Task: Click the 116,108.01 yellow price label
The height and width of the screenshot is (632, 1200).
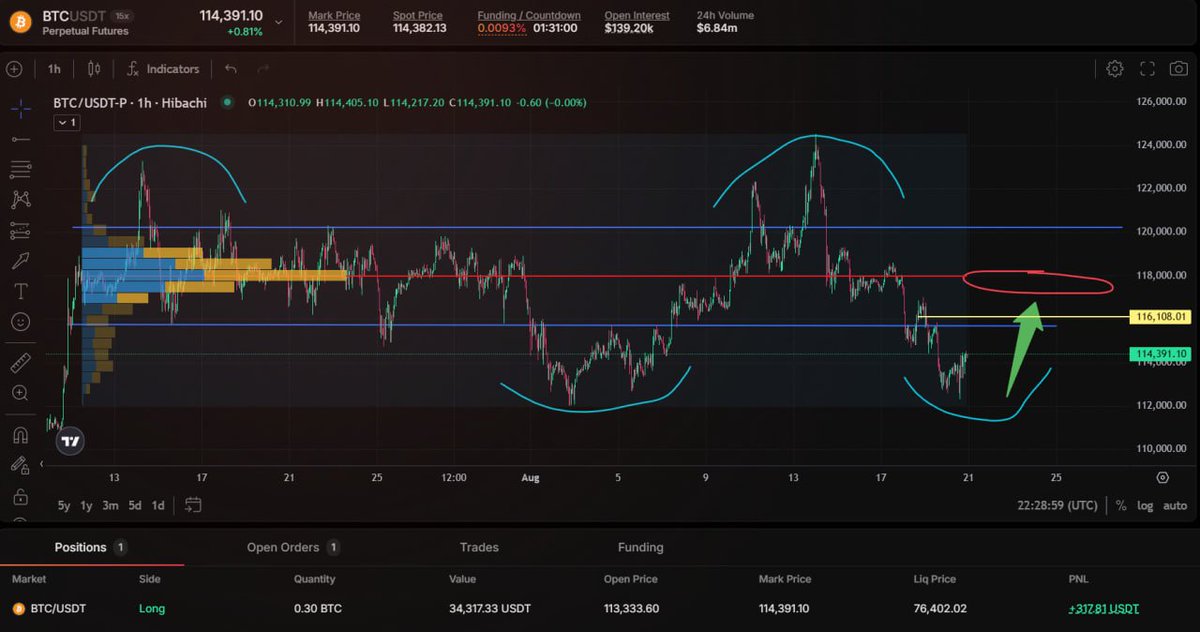Action: click(1161, 316)
